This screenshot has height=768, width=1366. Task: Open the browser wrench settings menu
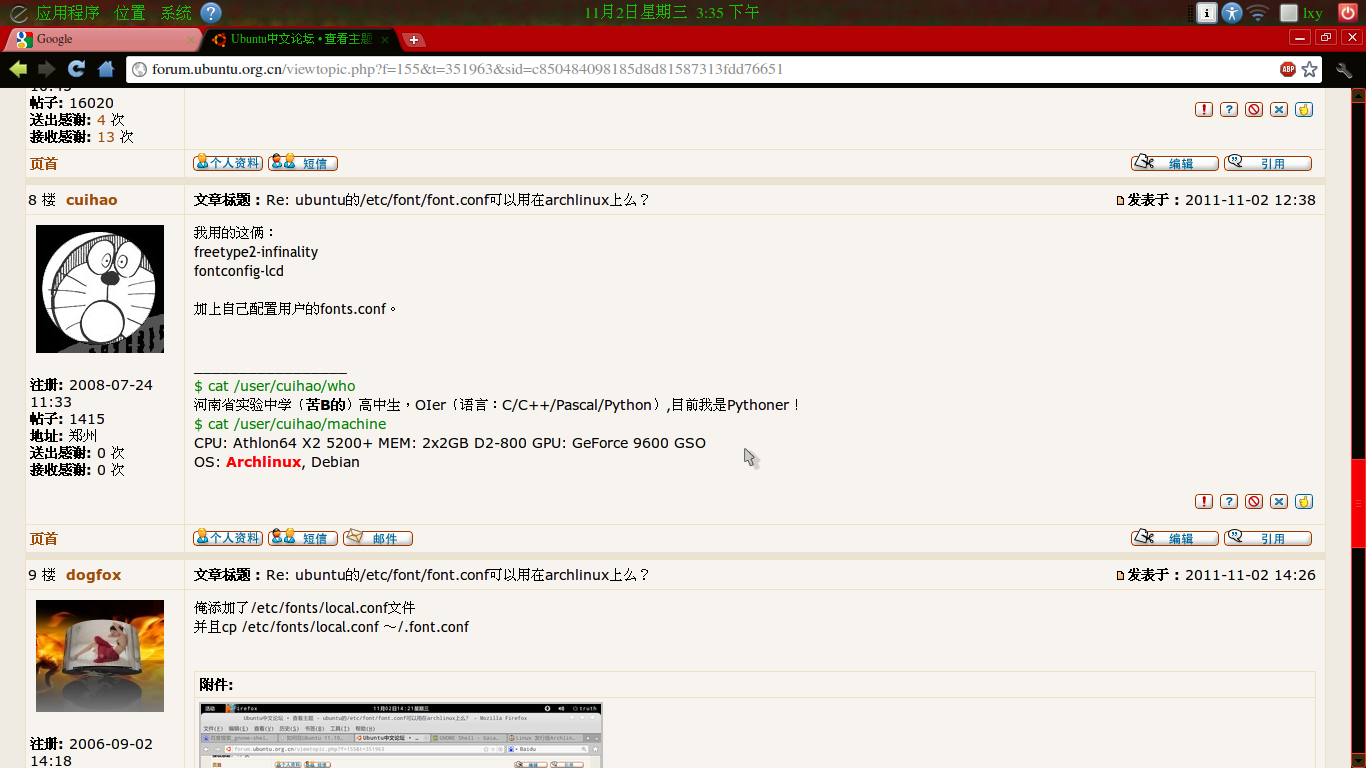click(x=1344, y=70)
